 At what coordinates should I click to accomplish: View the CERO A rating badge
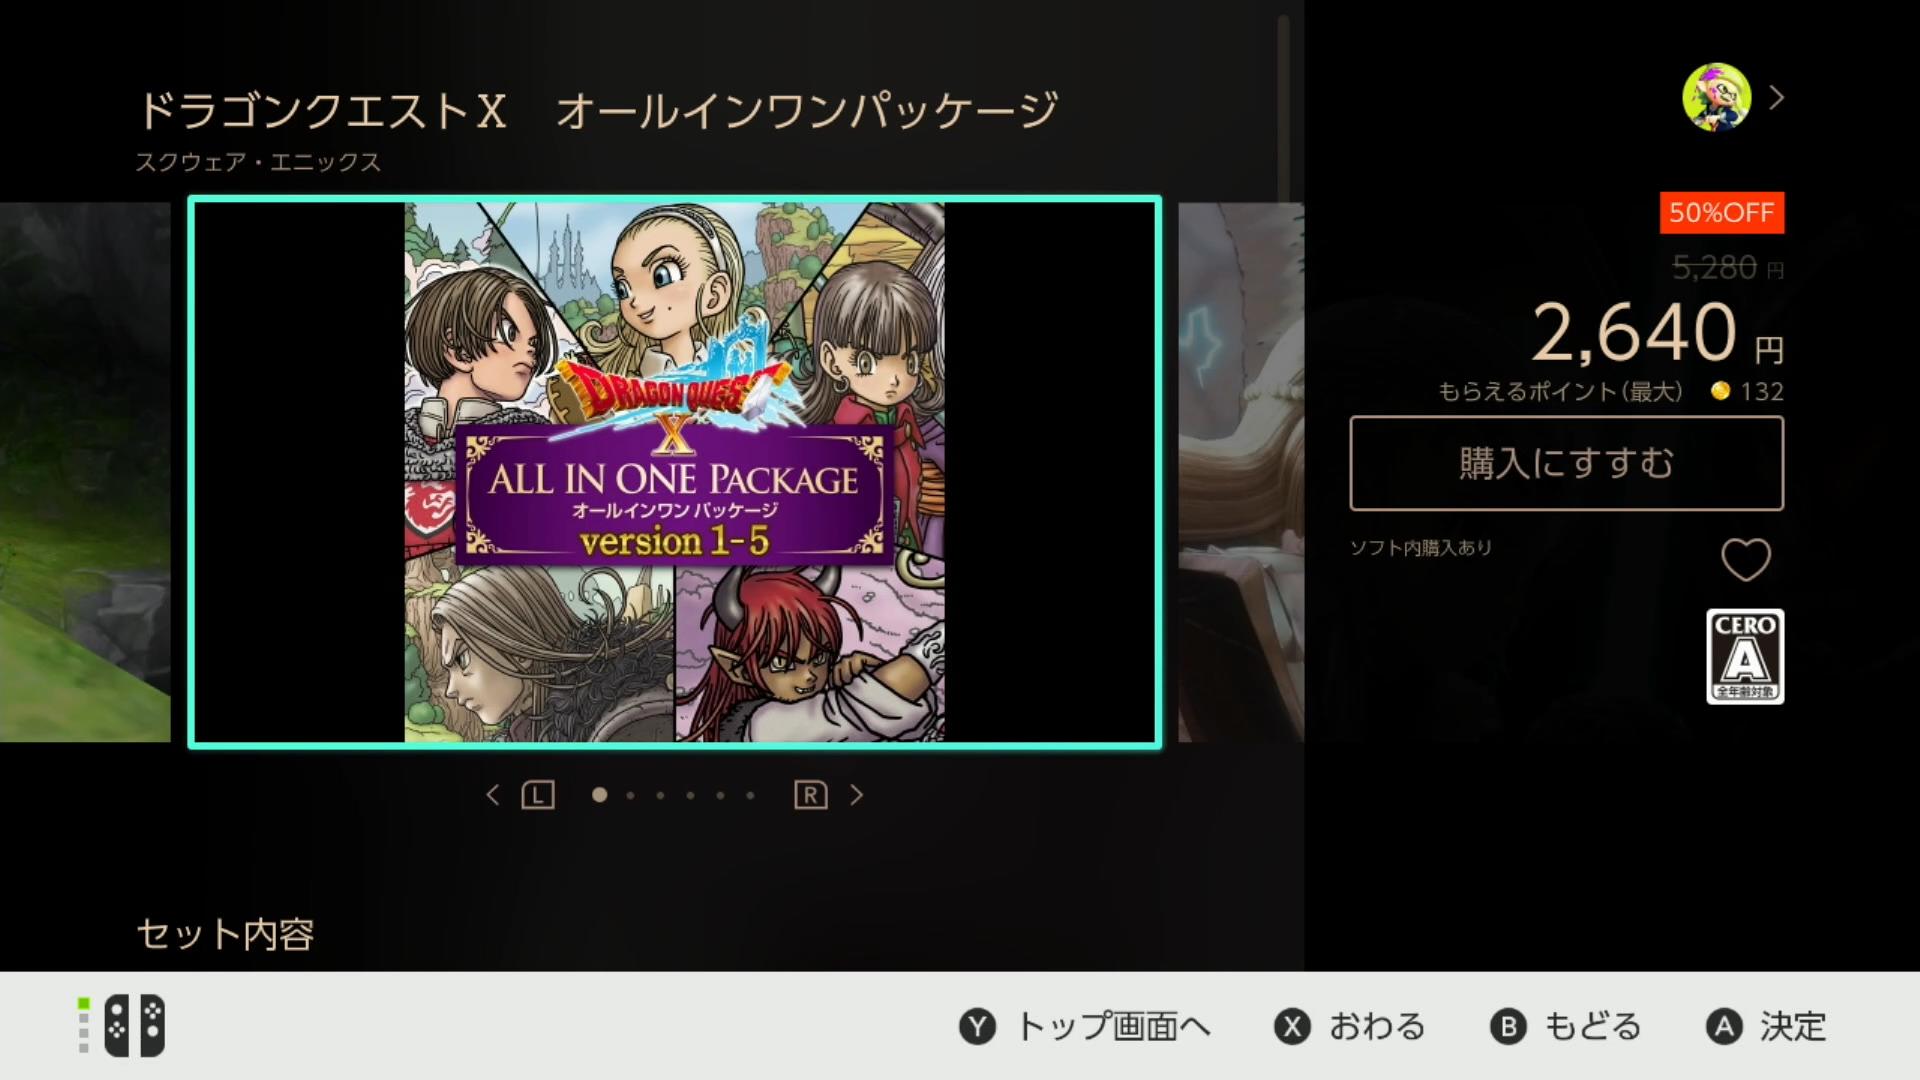[1745, 656]
